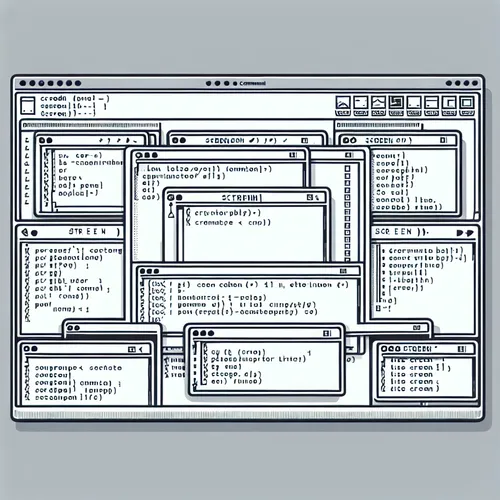Select the double-frame rectangle icon ending the toolbar
Screen dimensions: 500x500
click(x=467, y=102)
